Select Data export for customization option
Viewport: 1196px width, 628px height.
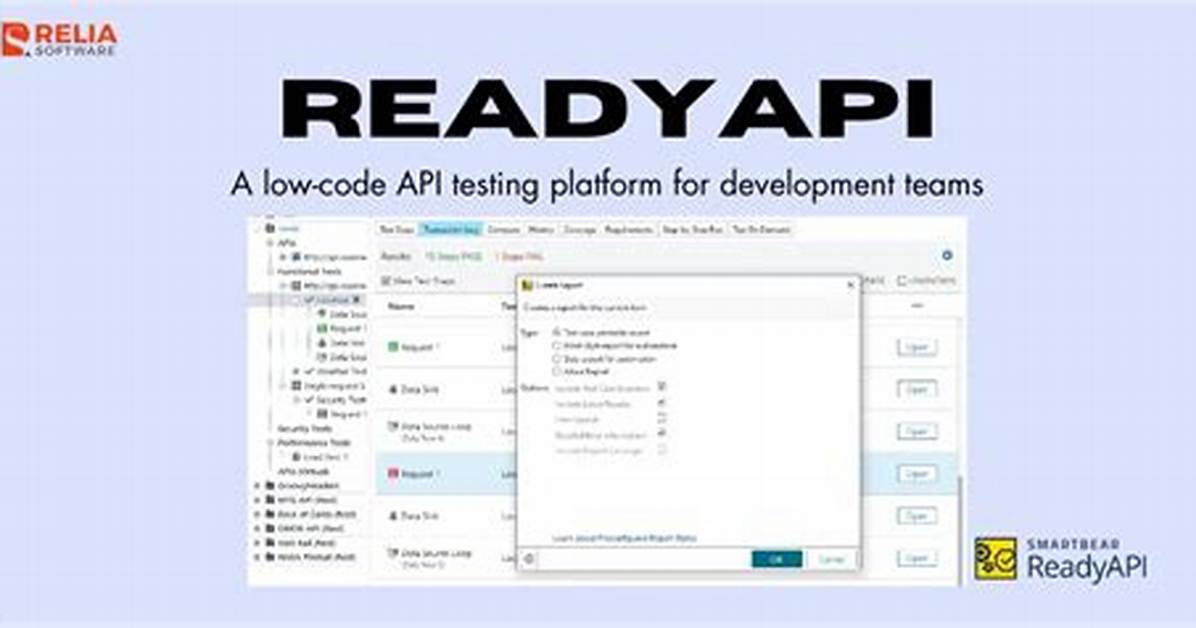[557, 359]
